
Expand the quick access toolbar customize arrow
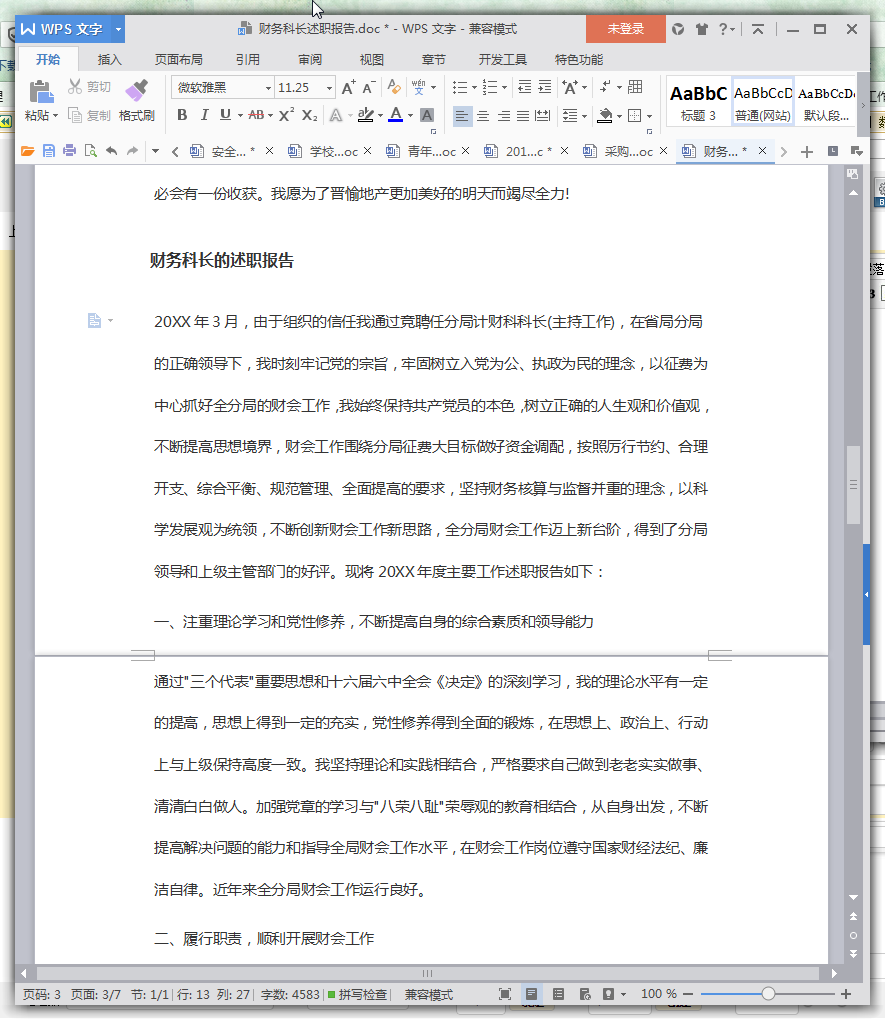pyautogui.click(x=155, y=151)
